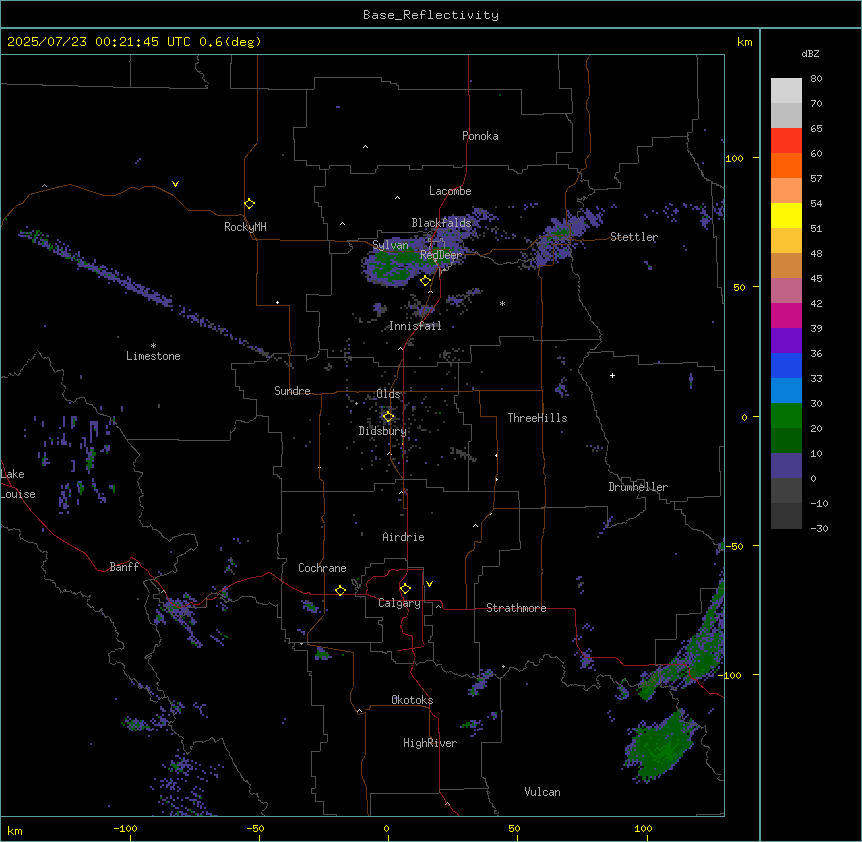The height and width of the screenshot is (842, 862).
Task: Select the Olds label
Action: click(388, 394)
